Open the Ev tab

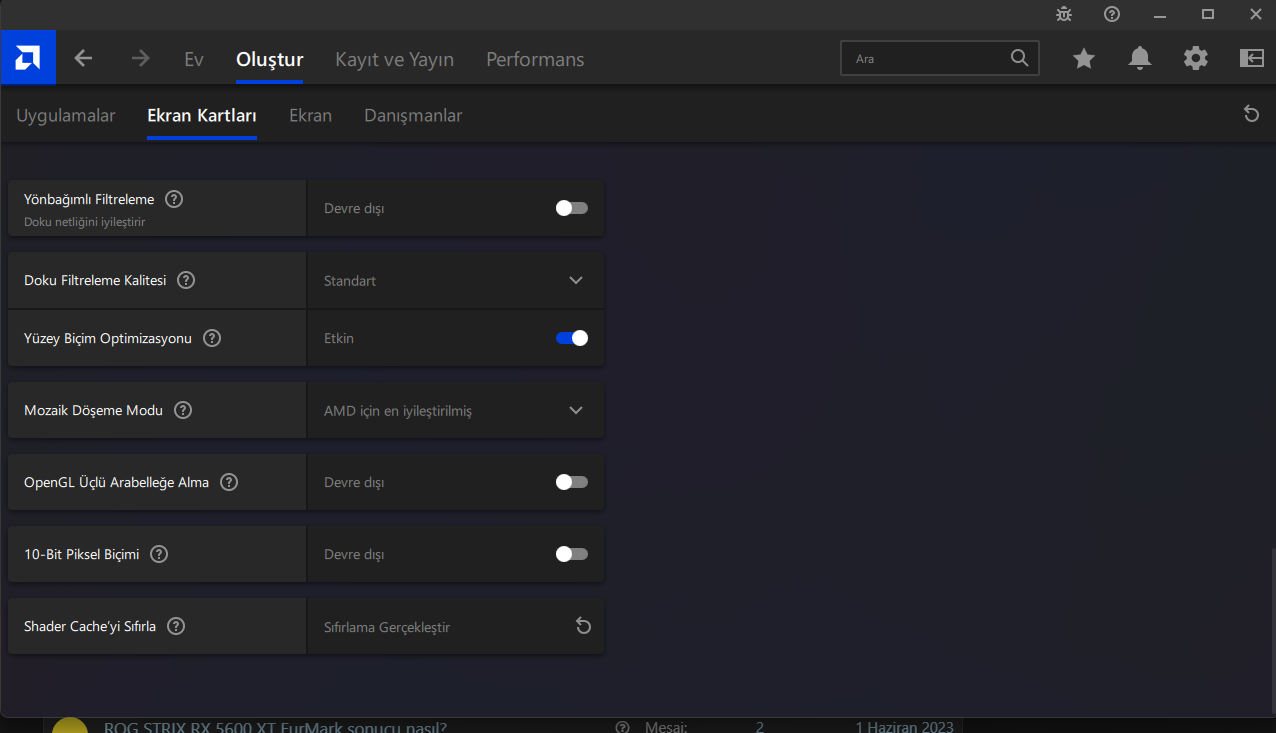click(194, 59)
